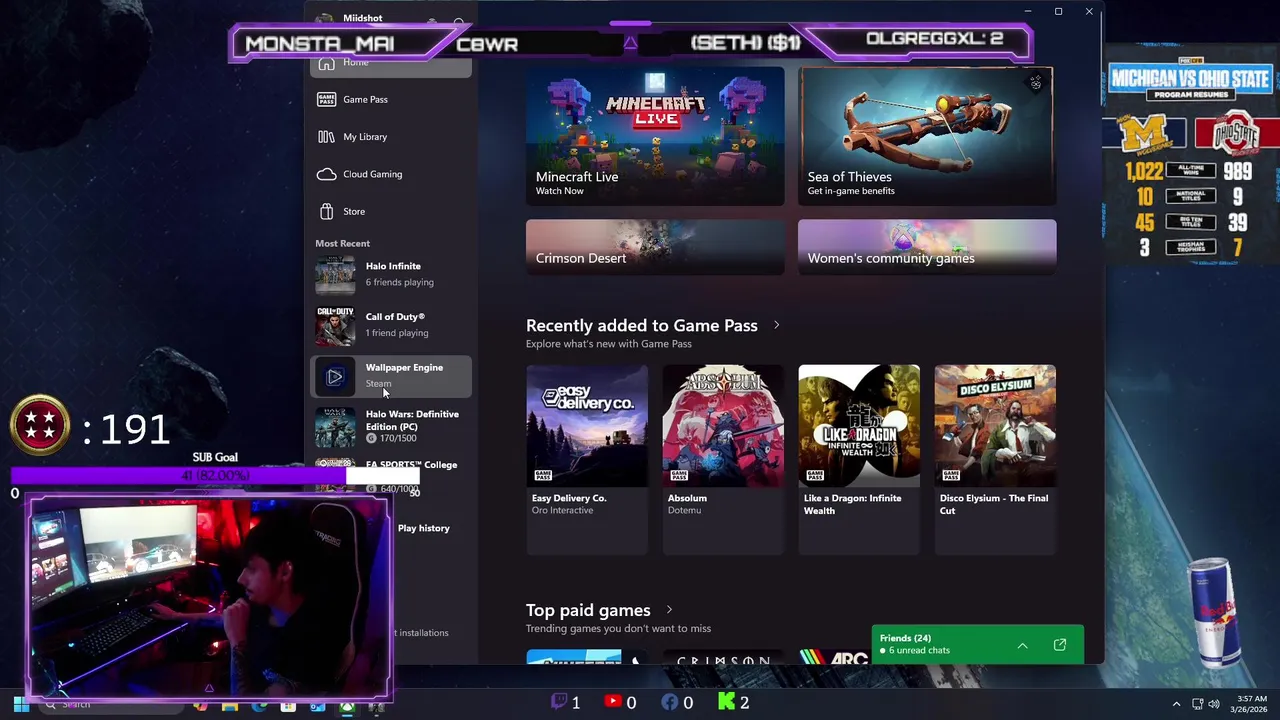Pop out the Friends panel into new window
The image size is (1280, 720).
pyautogui.click(x=1060, y=645)
